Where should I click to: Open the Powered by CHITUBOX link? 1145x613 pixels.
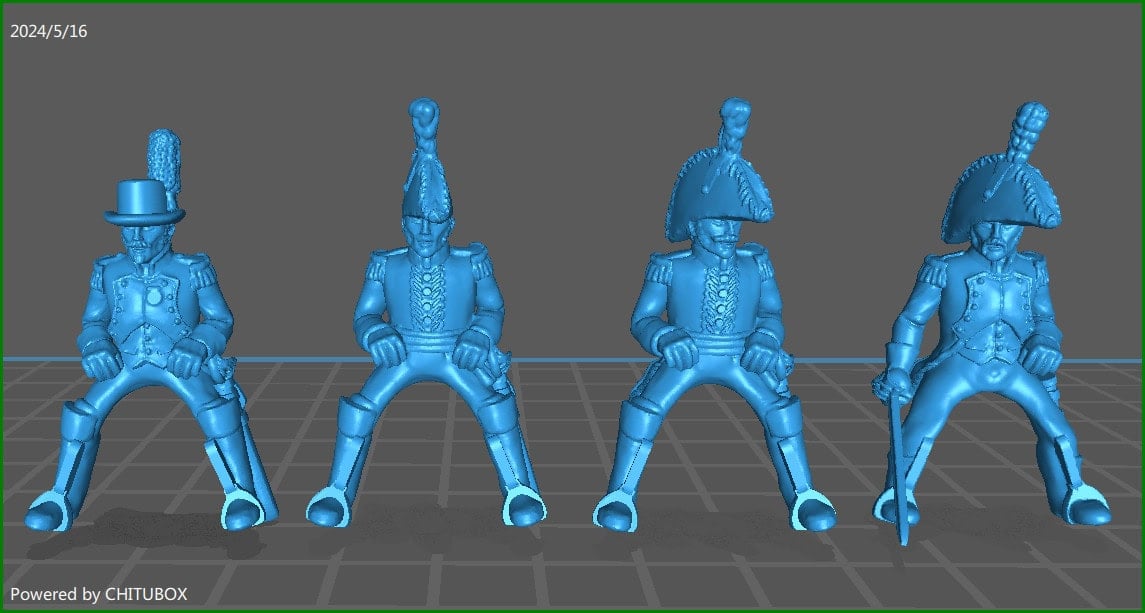(100, 593)
